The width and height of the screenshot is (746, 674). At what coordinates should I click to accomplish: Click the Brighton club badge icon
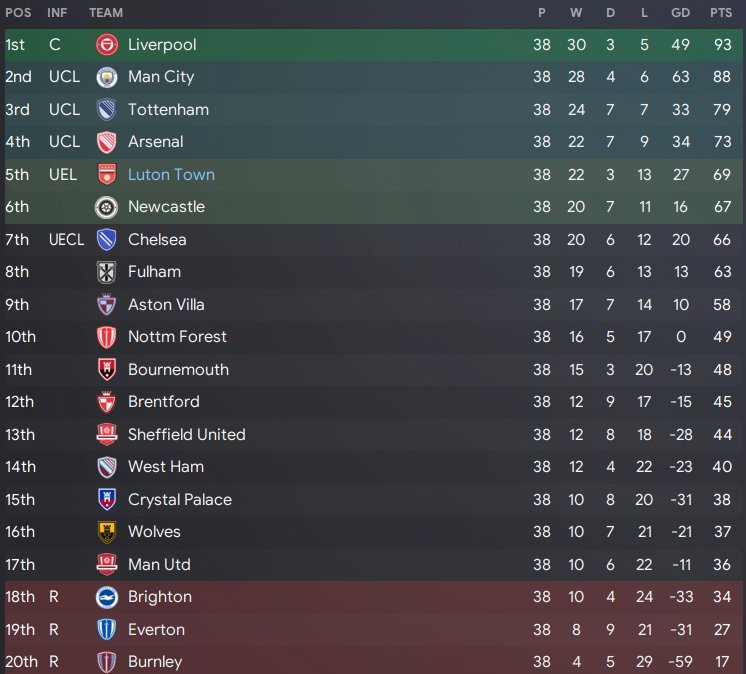107,597
